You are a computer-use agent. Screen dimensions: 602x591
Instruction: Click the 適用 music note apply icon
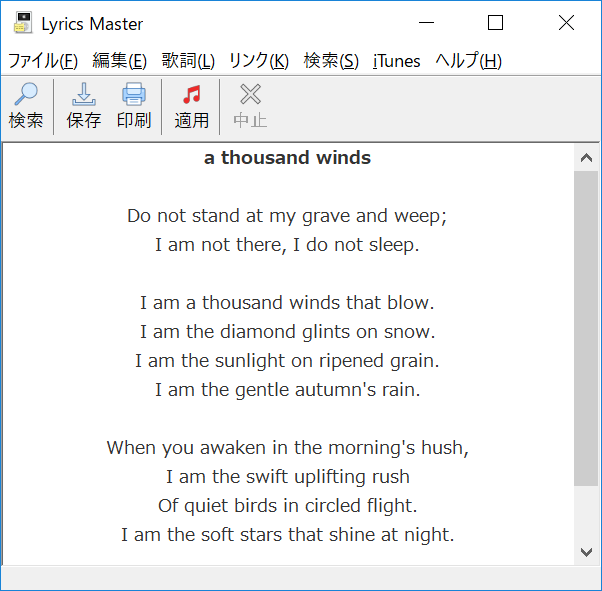(x=191, y=96)
